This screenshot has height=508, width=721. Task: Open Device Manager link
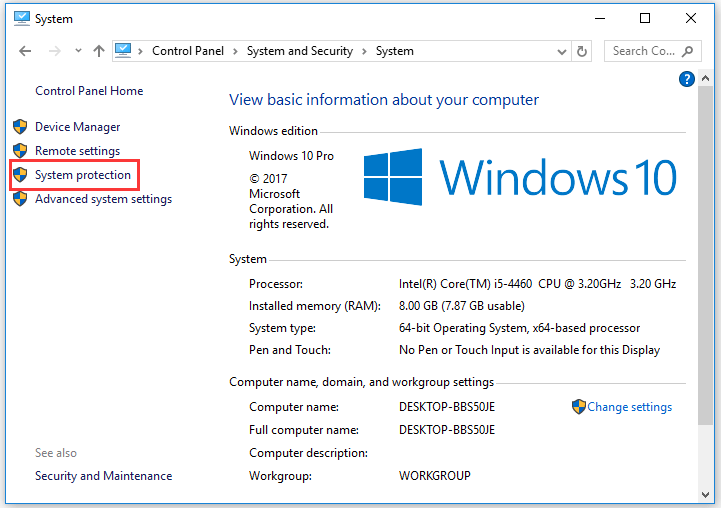coord(77,127)
